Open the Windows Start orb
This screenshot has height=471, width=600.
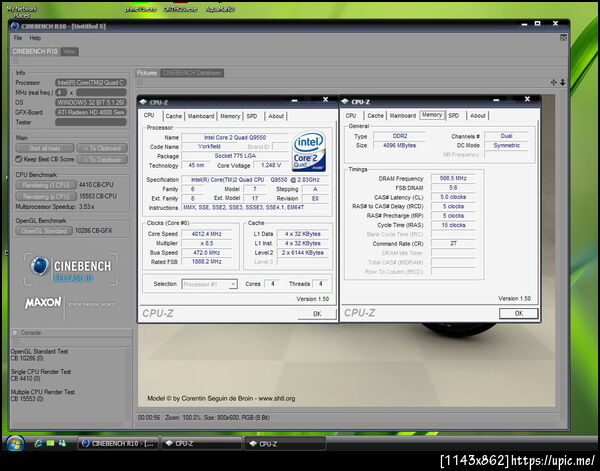click(x=15, y=443)
